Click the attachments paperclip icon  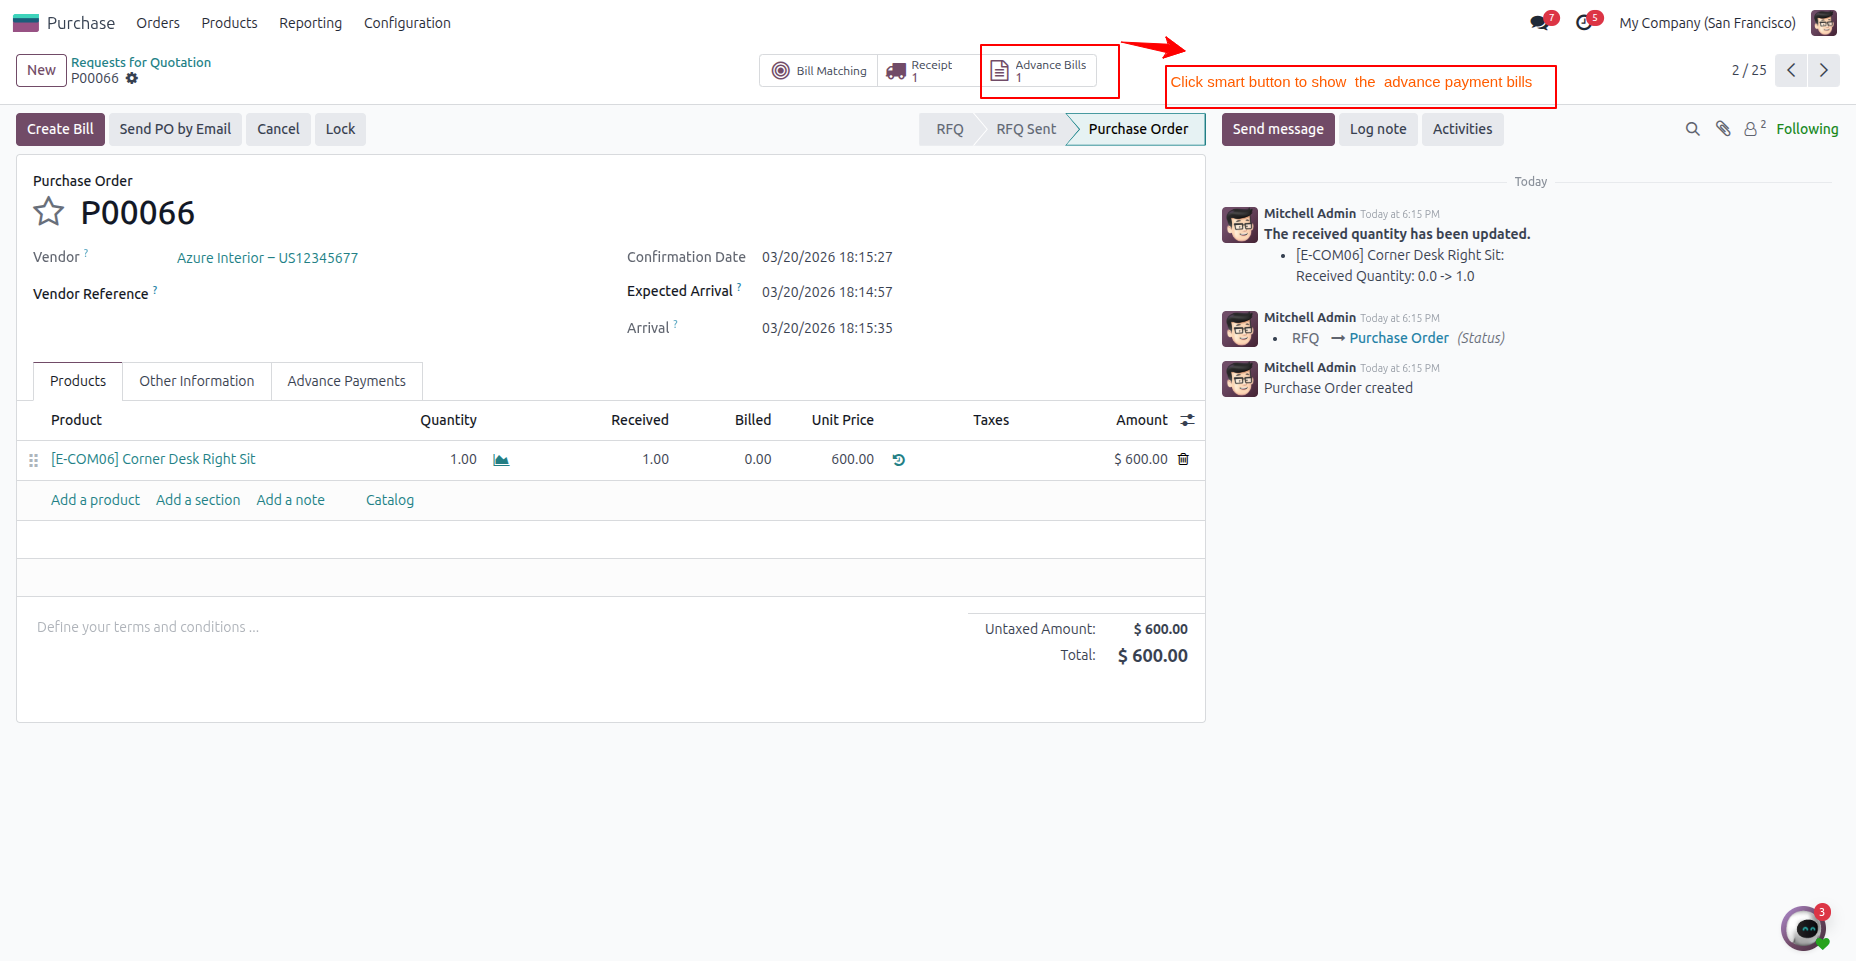pos(1723,129)
